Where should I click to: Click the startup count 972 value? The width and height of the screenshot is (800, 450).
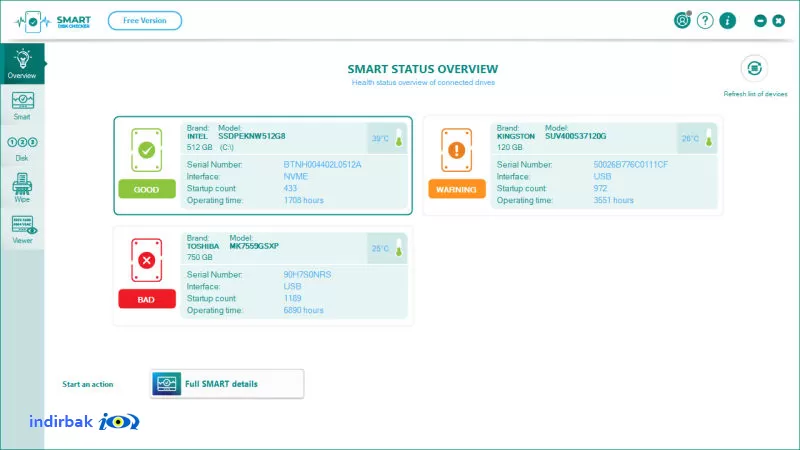point(600,188)
